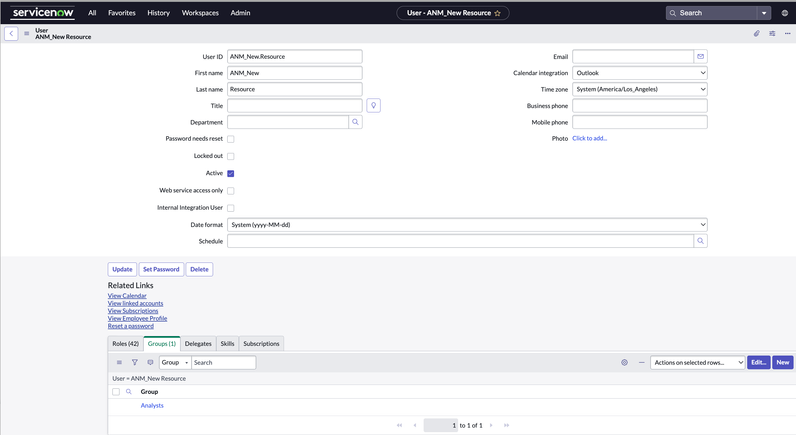This screenshot has width=796, height=435.
Task: Open the globe icon in the top bar
Action: [x=785, y=13]
